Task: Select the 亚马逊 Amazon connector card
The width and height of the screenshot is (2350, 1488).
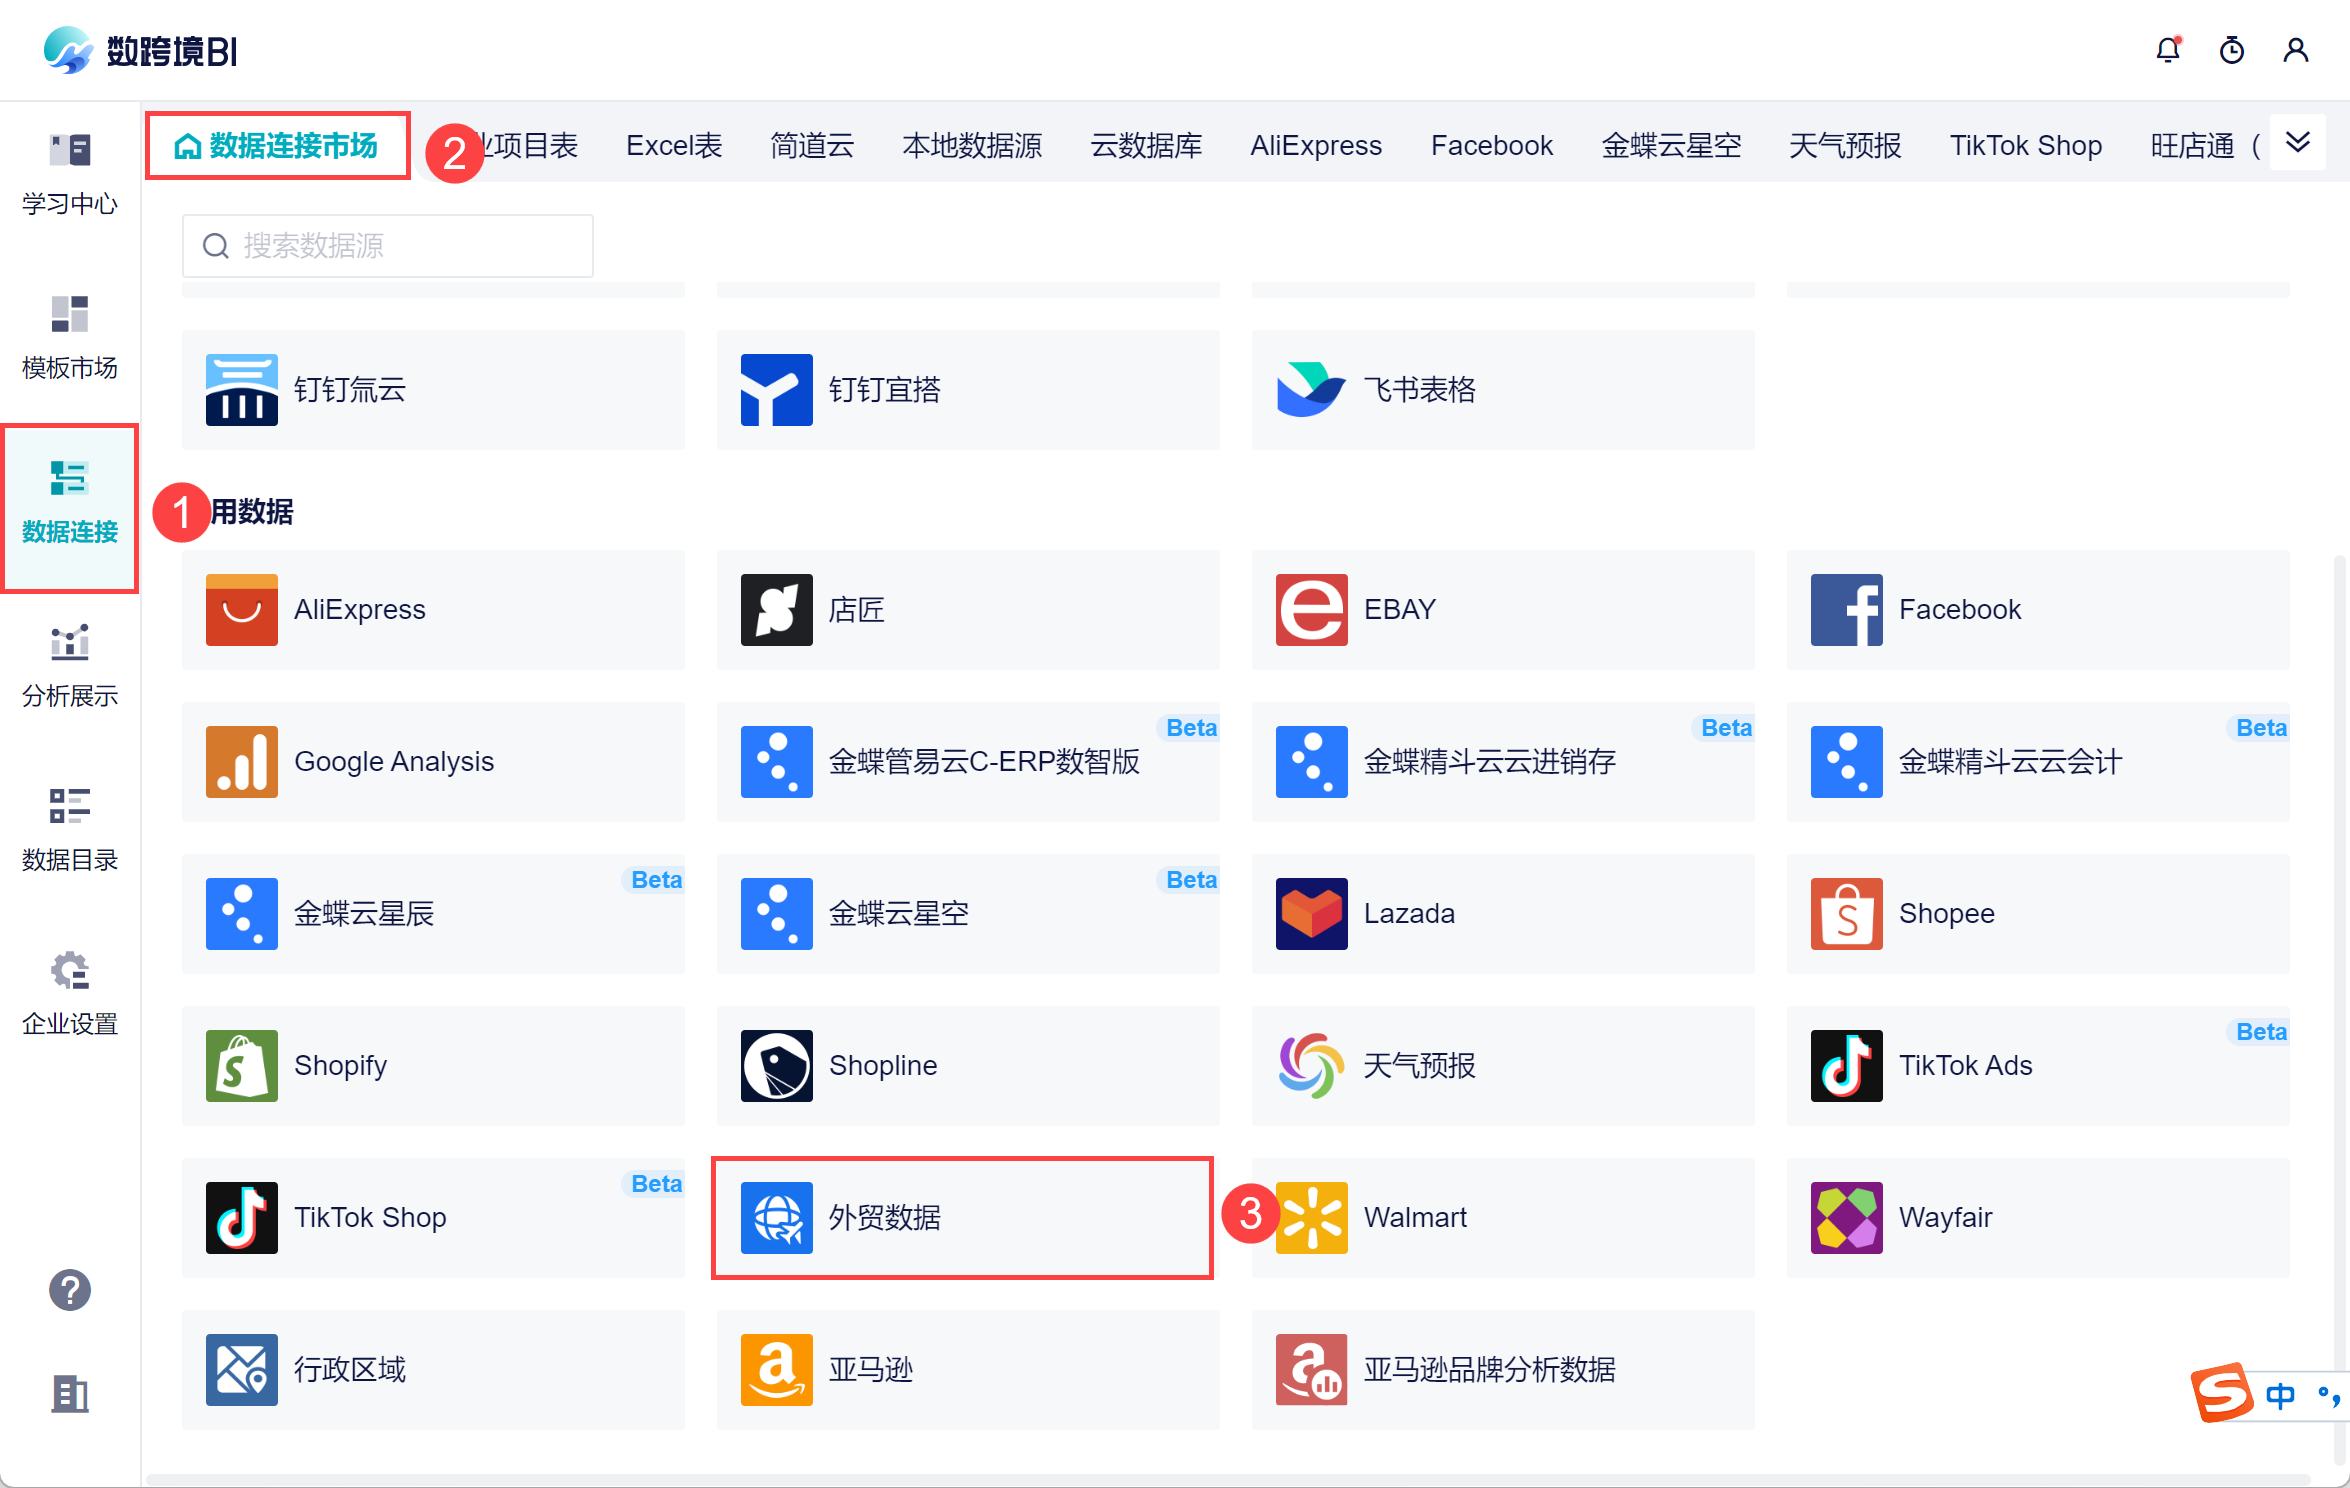Action: (967, 1369)
